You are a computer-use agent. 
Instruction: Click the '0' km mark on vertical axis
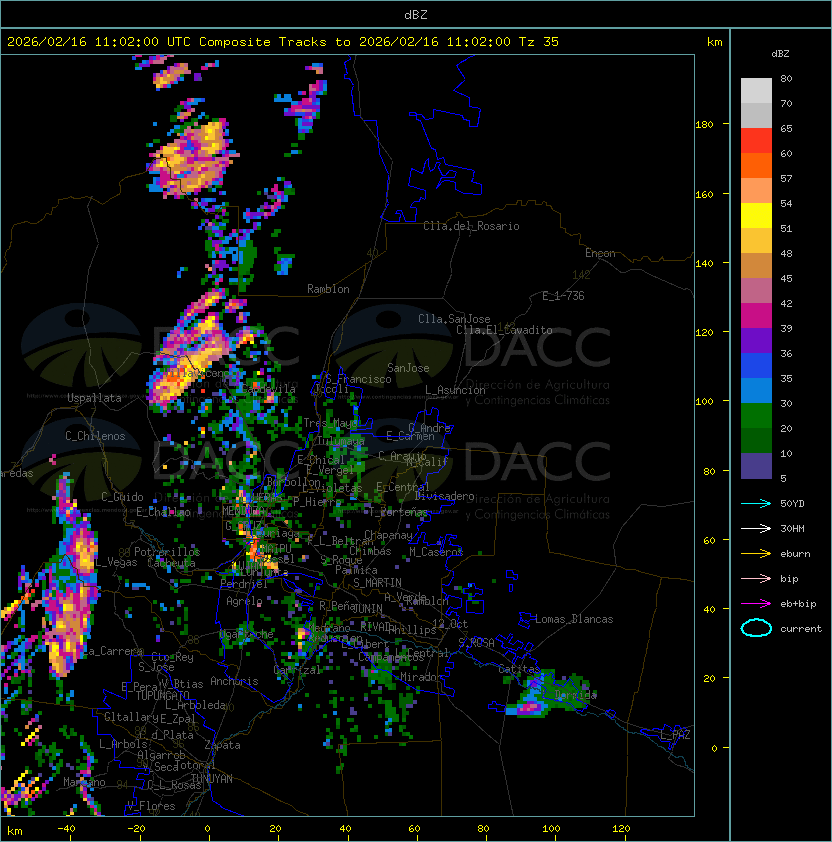(714, 748)
